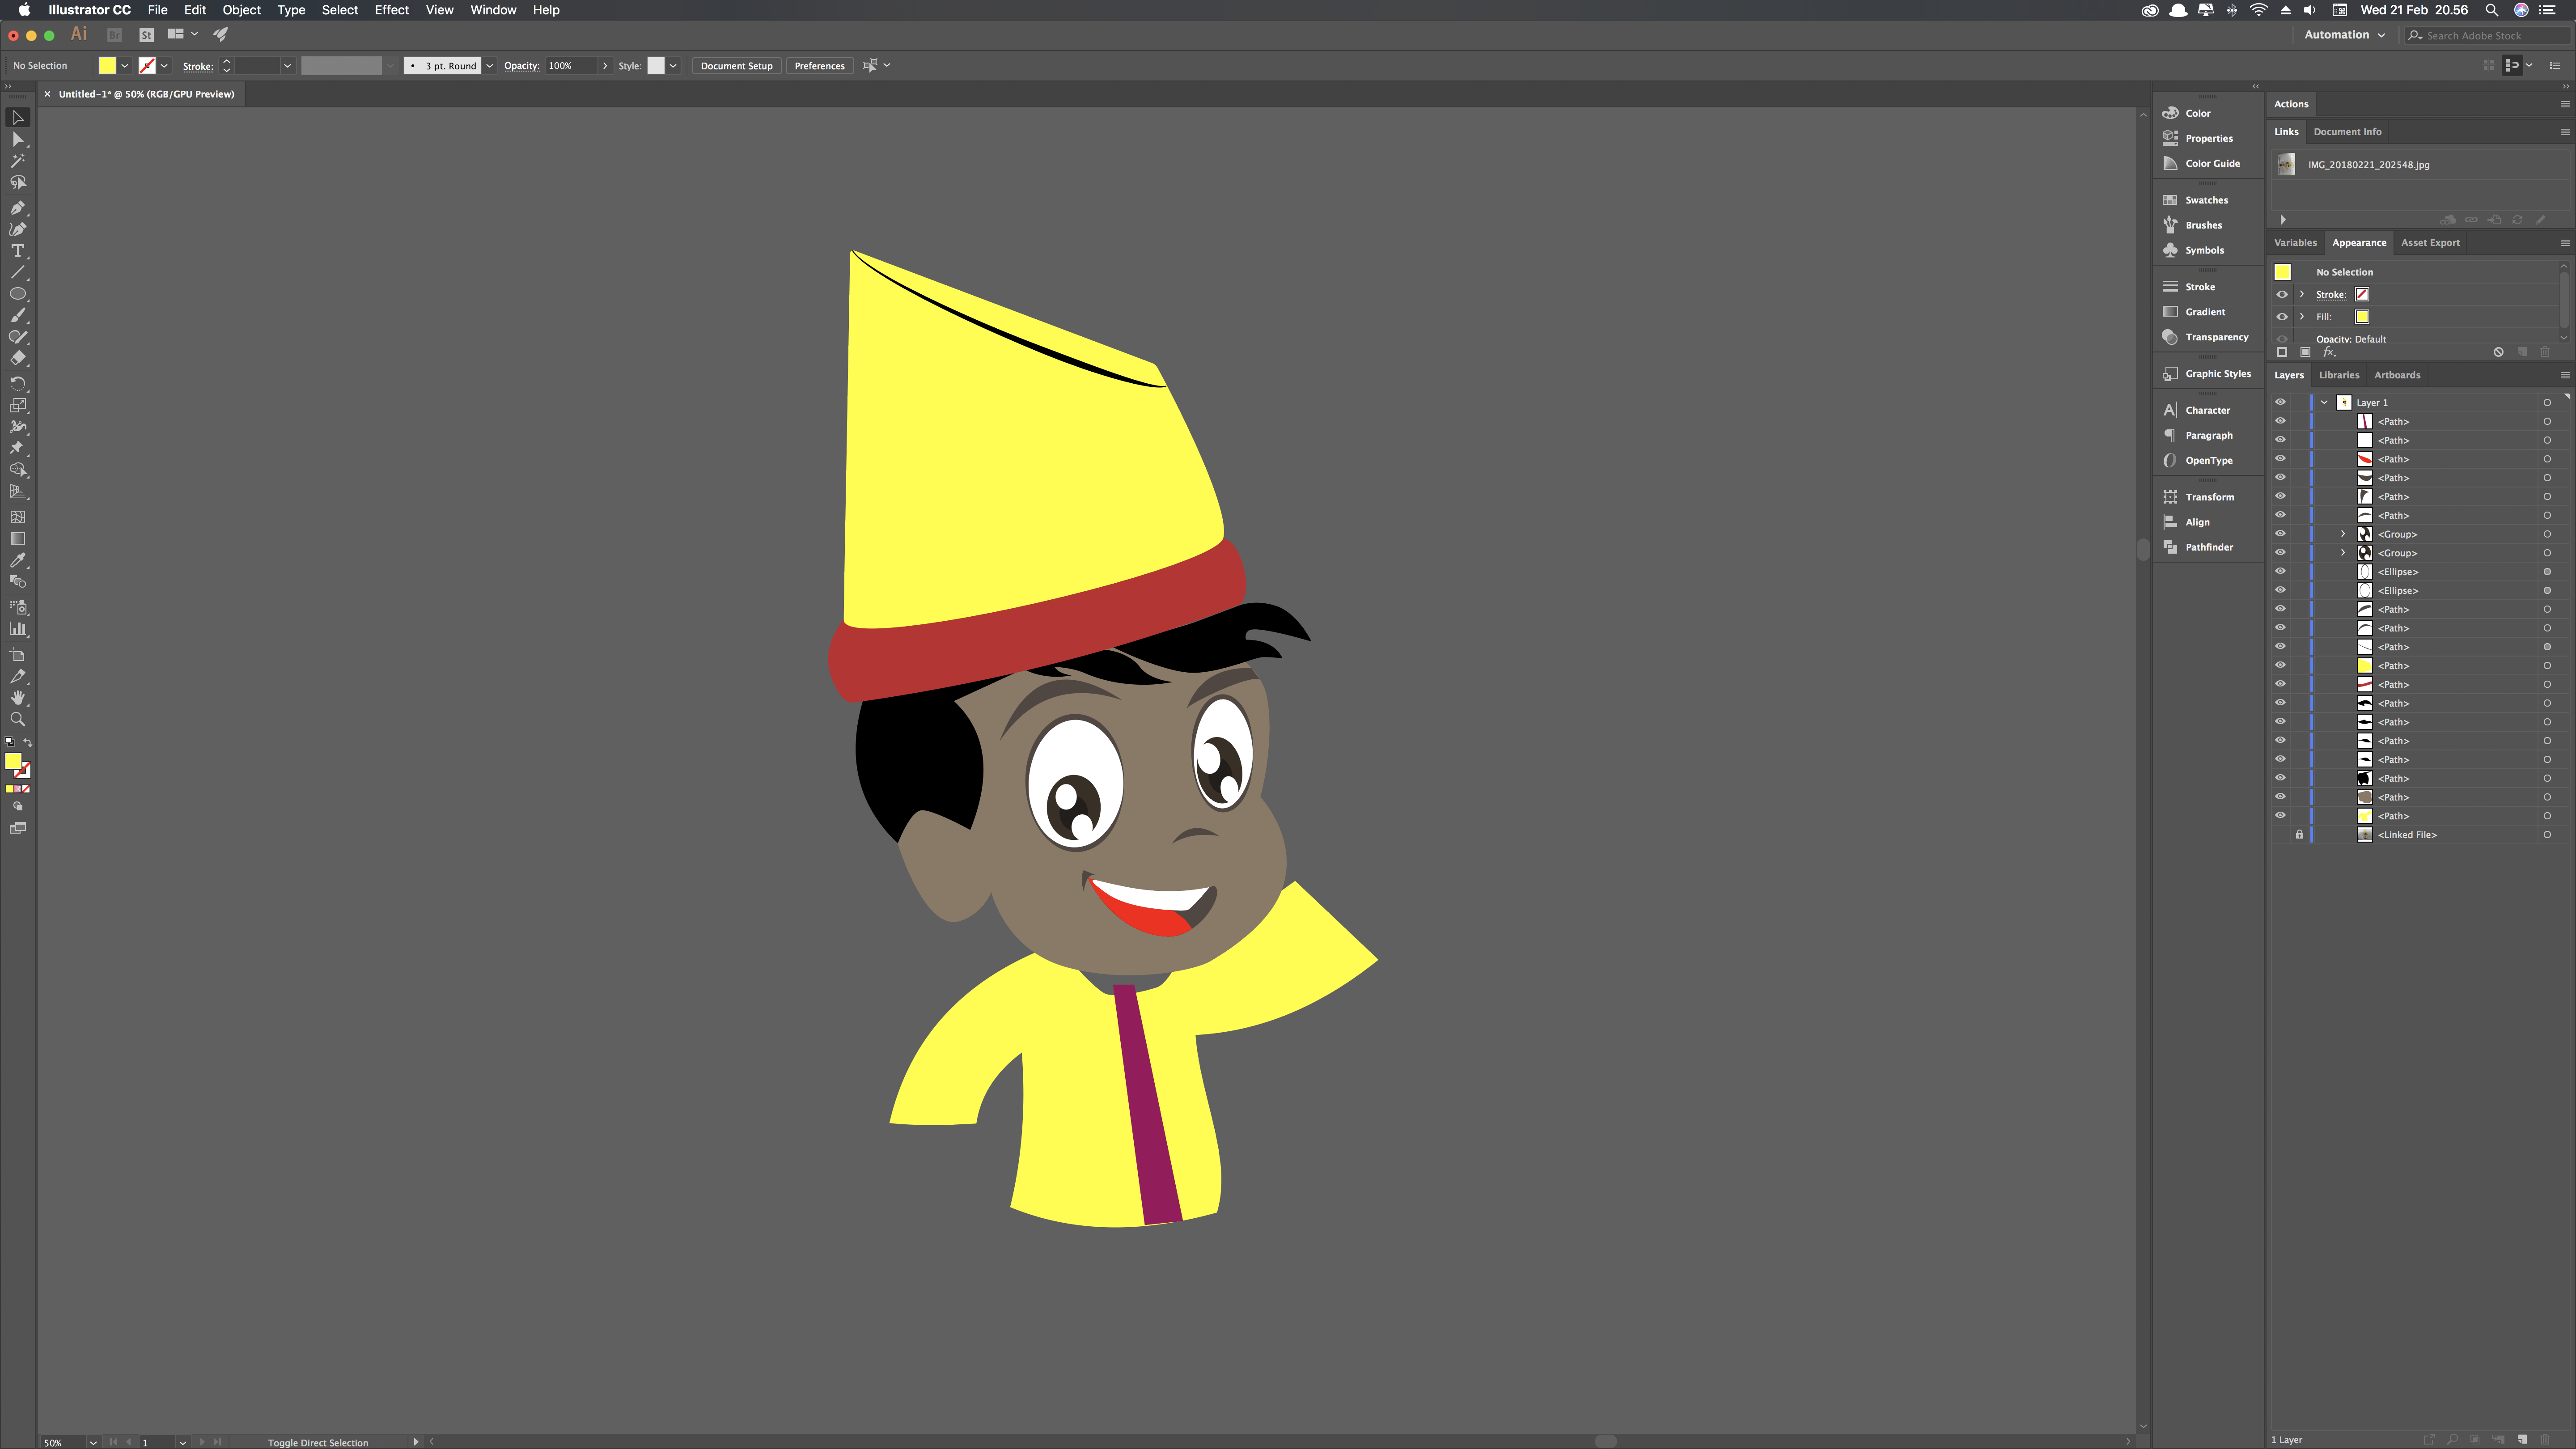Select the Eraser tool

click(x=18, y=358)
